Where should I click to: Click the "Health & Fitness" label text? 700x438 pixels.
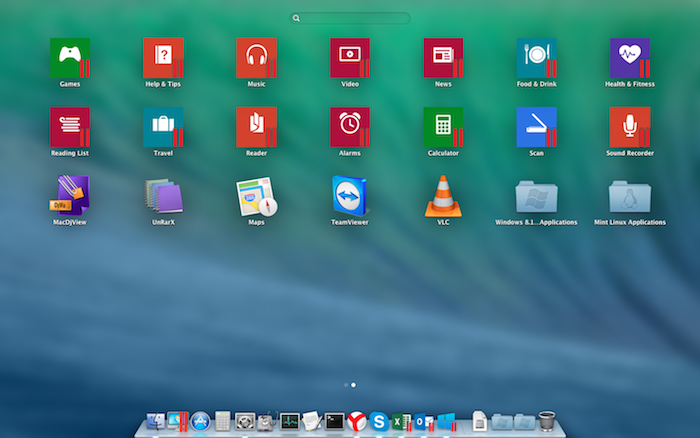[x=629, y=84]
